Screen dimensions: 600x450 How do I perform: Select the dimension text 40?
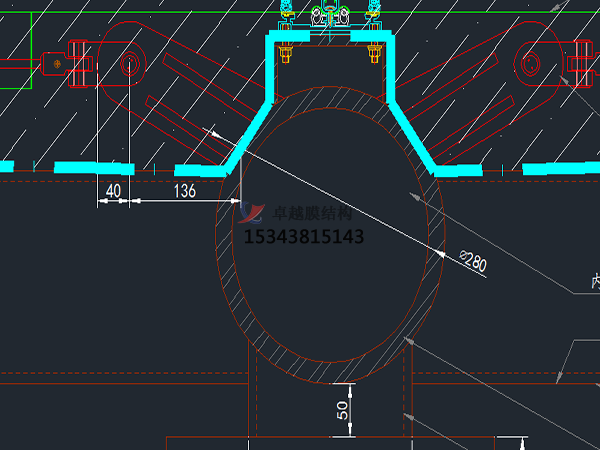(x=112, y=190)
